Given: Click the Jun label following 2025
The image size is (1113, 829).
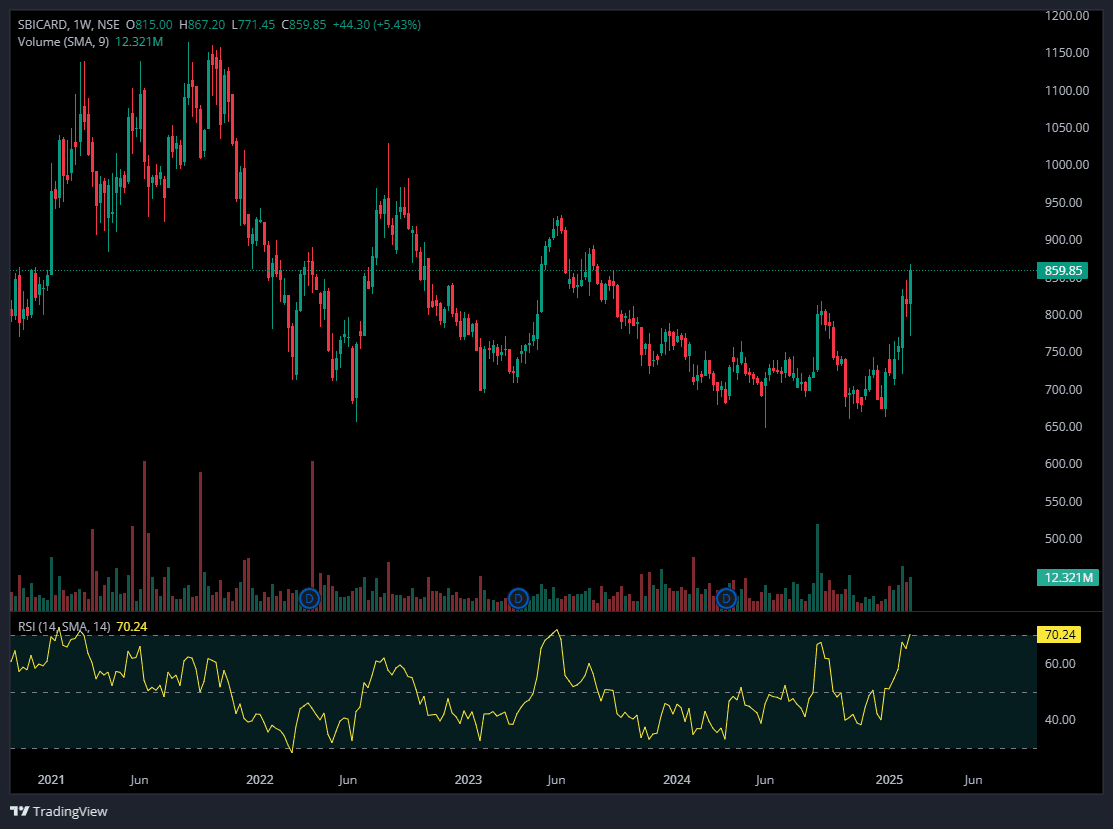Looking at the screenshot, I should [x=973, y=779].
